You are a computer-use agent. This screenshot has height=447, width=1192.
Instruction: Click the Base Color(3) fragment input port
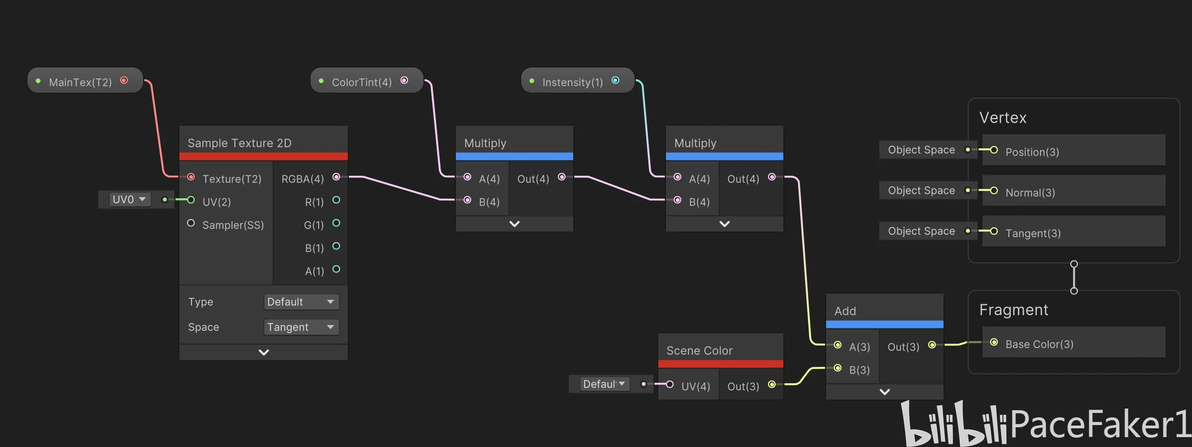click(994, 342)
